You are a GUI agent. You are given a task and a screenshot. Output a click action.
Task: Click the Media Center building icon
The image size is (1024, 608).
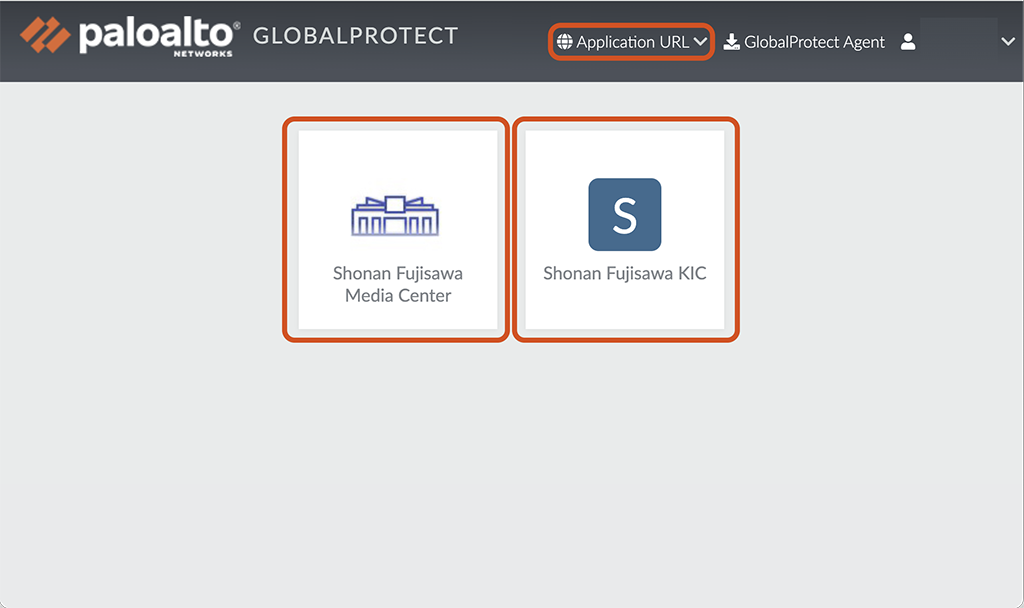pyautogui.click(x=397, y=215)
